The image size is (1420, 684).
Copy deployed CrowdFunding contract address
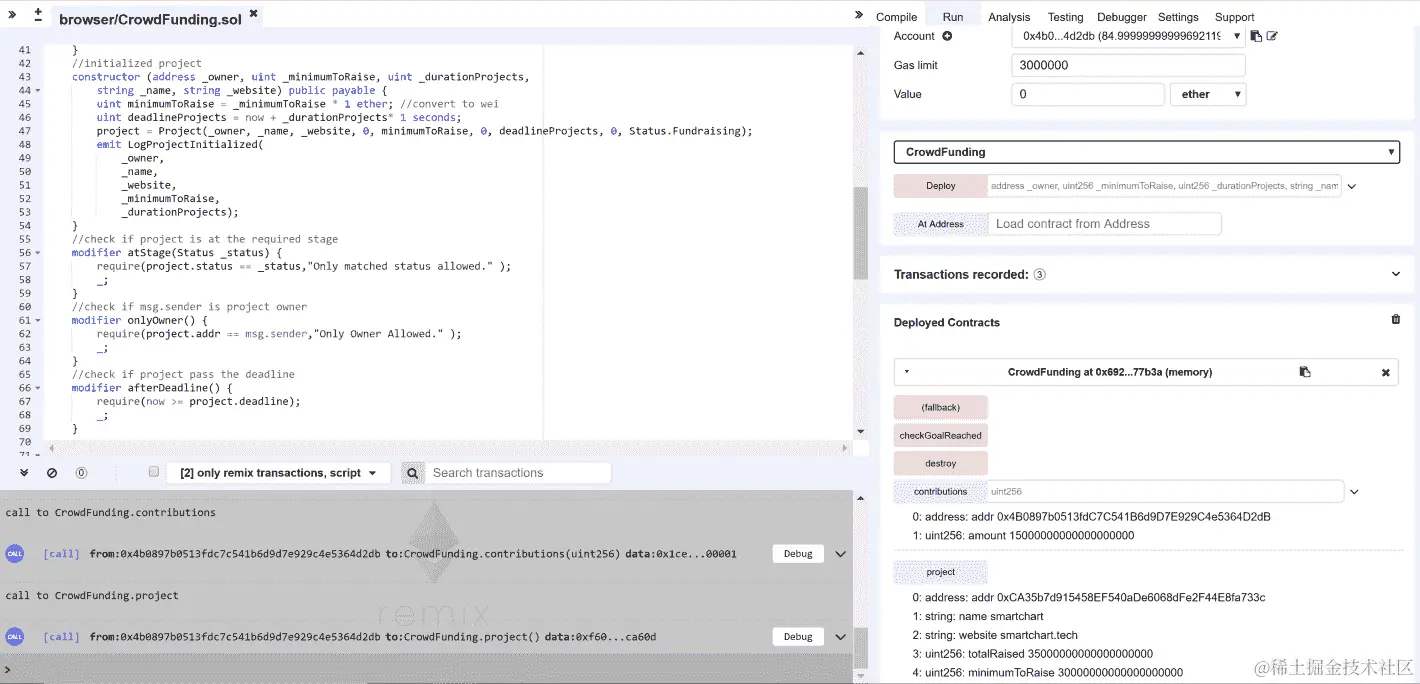(1305, 372)
